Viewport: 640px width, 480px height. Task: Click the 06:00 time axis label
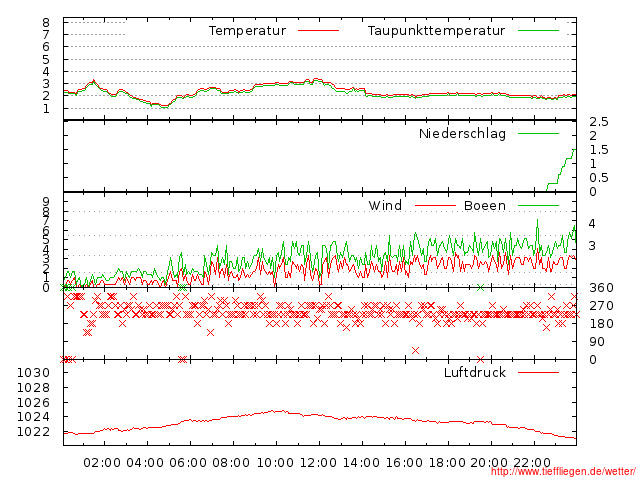pos(188,463)
